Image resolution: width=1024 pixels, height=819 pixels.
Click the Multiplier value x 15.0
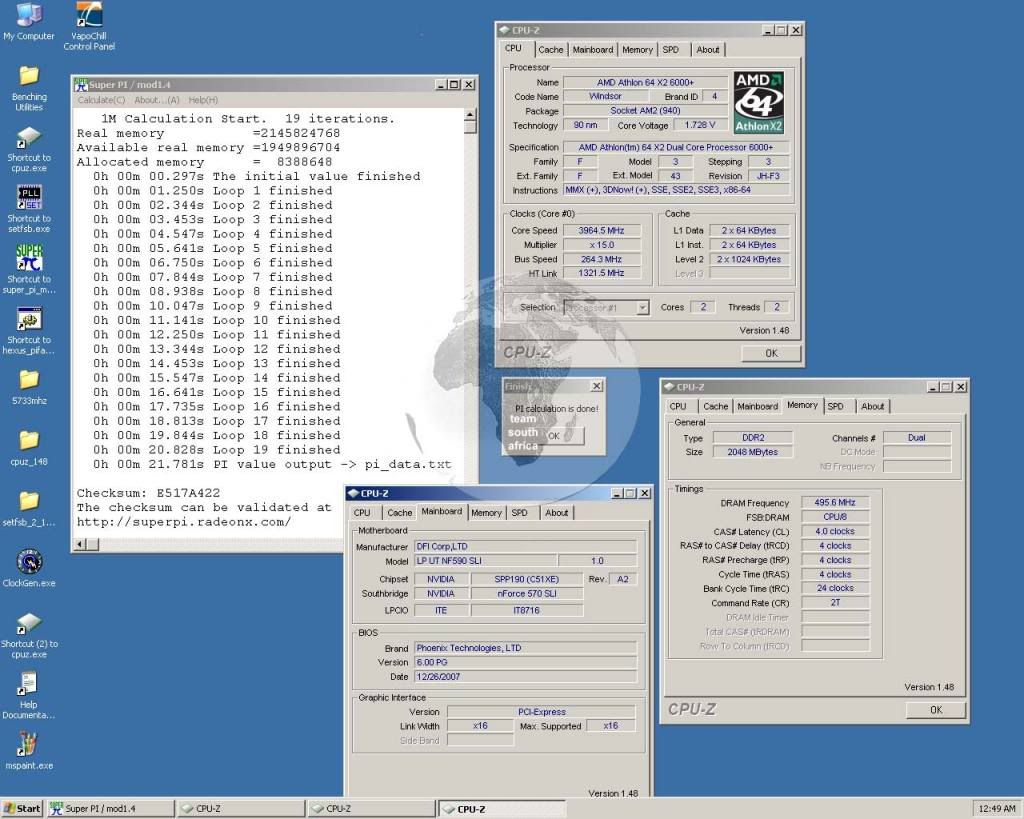[601, 245]
